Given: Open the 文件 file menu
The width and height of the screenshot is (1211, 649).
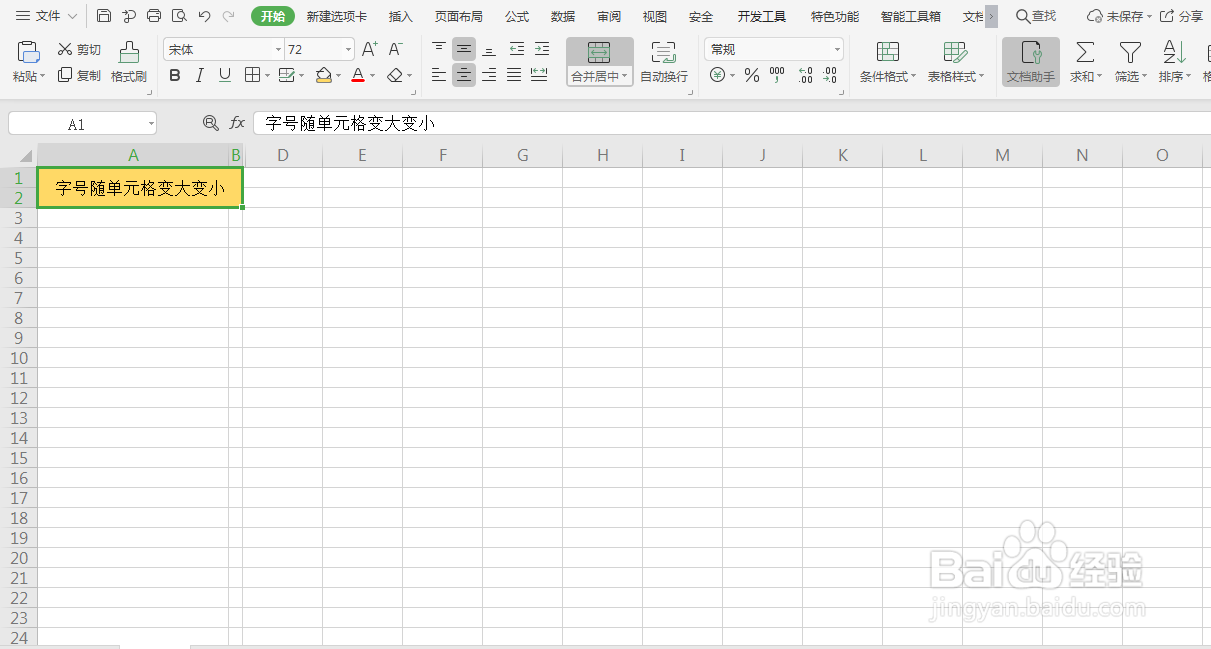Looking at the screenshot, I should (46, 16).
